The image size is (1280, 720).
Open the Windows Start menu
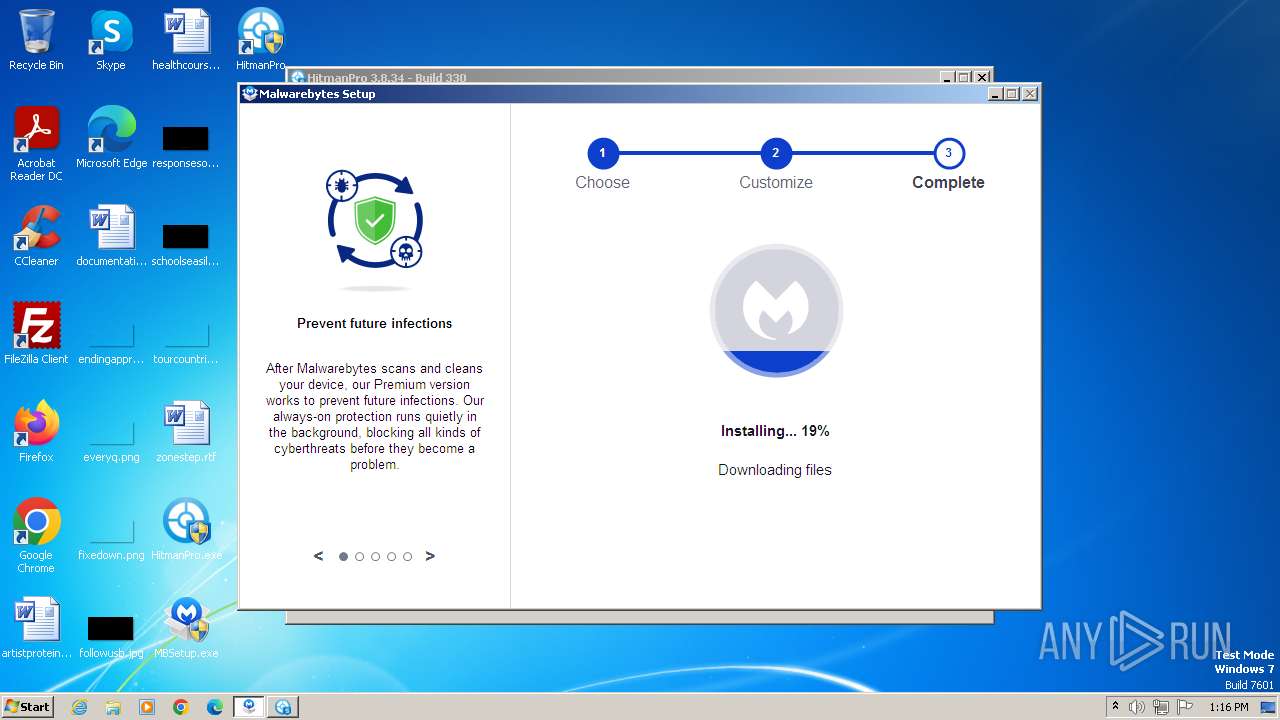(27, 706)
